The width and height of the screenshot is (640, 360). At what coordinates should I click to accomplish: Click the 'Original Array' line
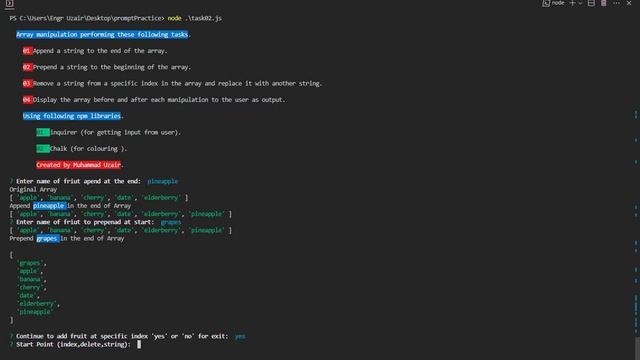(33, 189)
